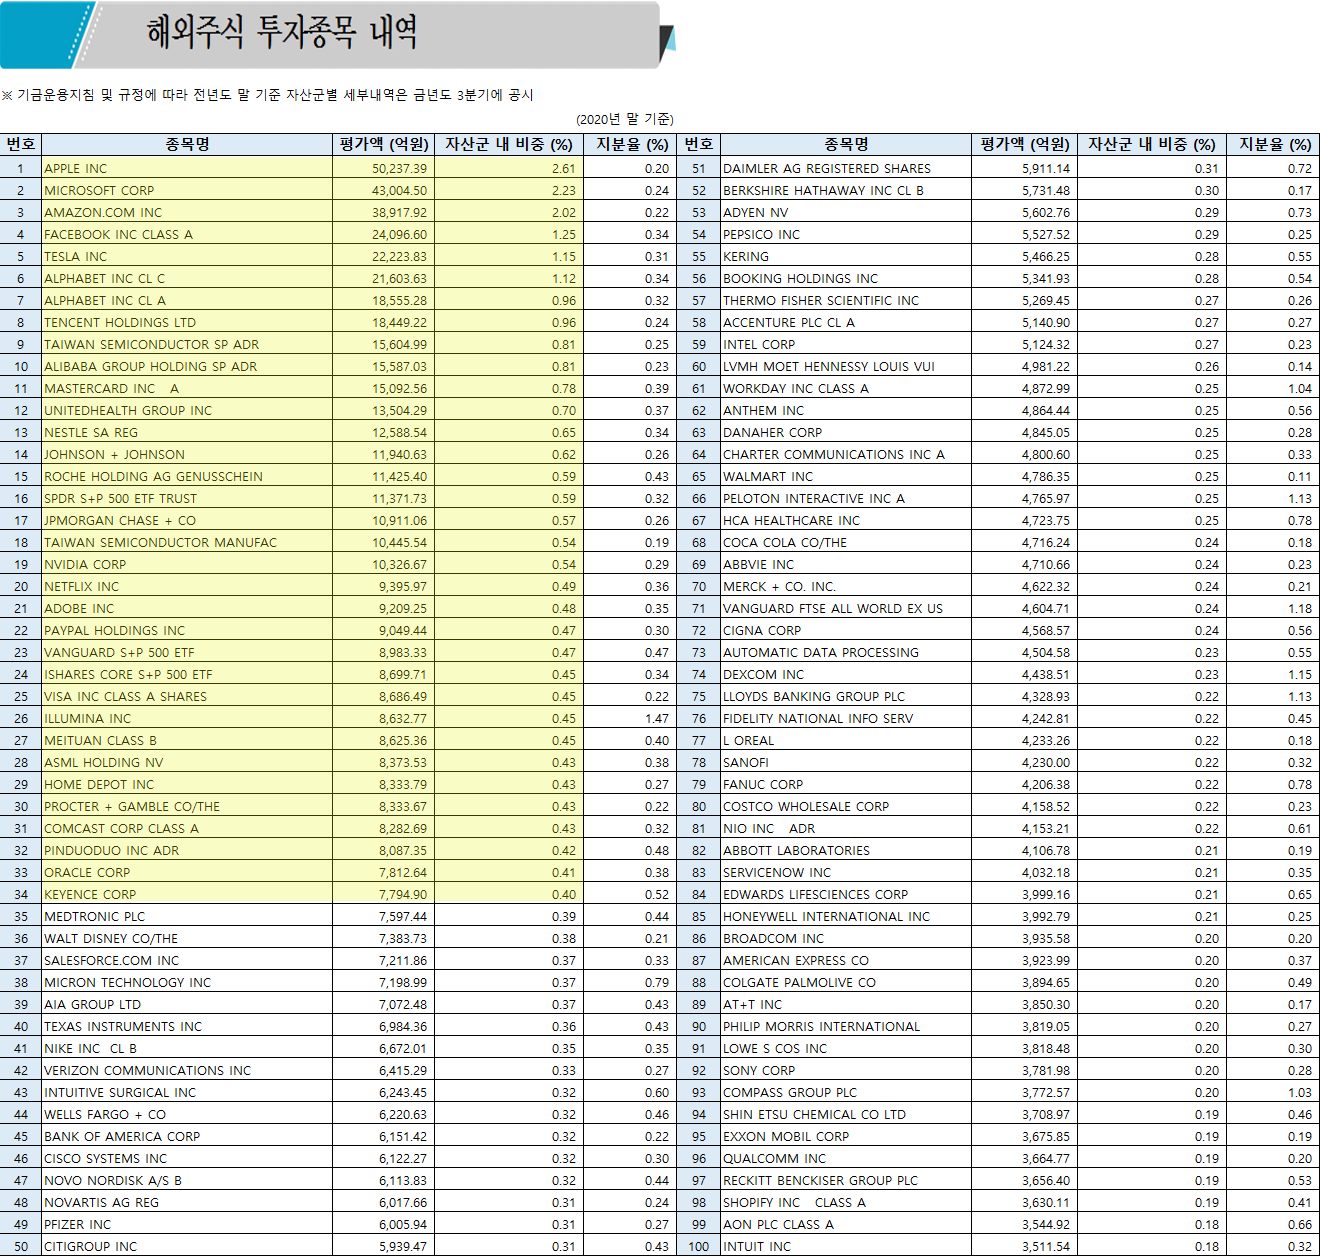Select BERKSHIRE HATHAWAY INC CL B
Image resolution: width=1321 pixels, height=1257 pixels.
pyautogui.click(x=846, y=190)
